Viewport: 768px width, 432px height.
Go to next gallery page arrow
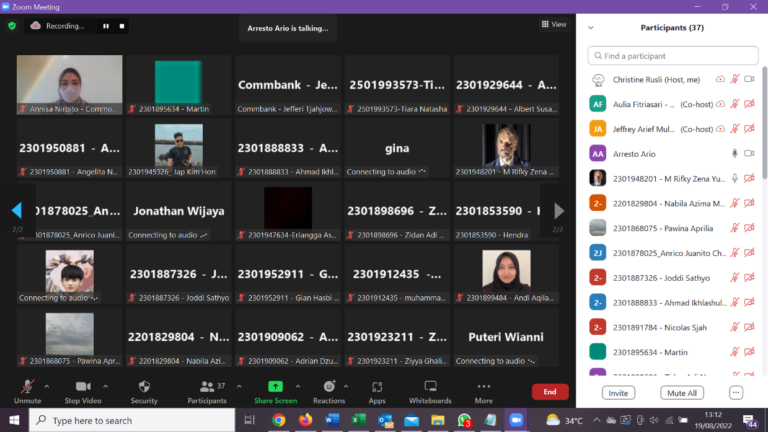pyautogui.click(x=559, y=211)
